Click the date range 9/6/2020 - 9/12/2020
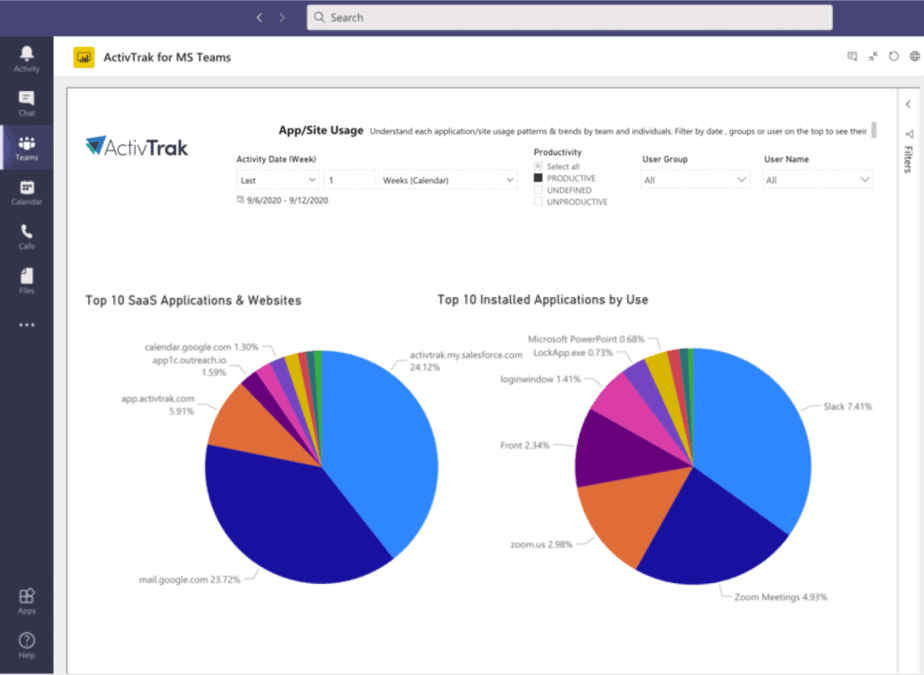The width and height of the screenshot is (924, 675). click(x=287, y=200)
